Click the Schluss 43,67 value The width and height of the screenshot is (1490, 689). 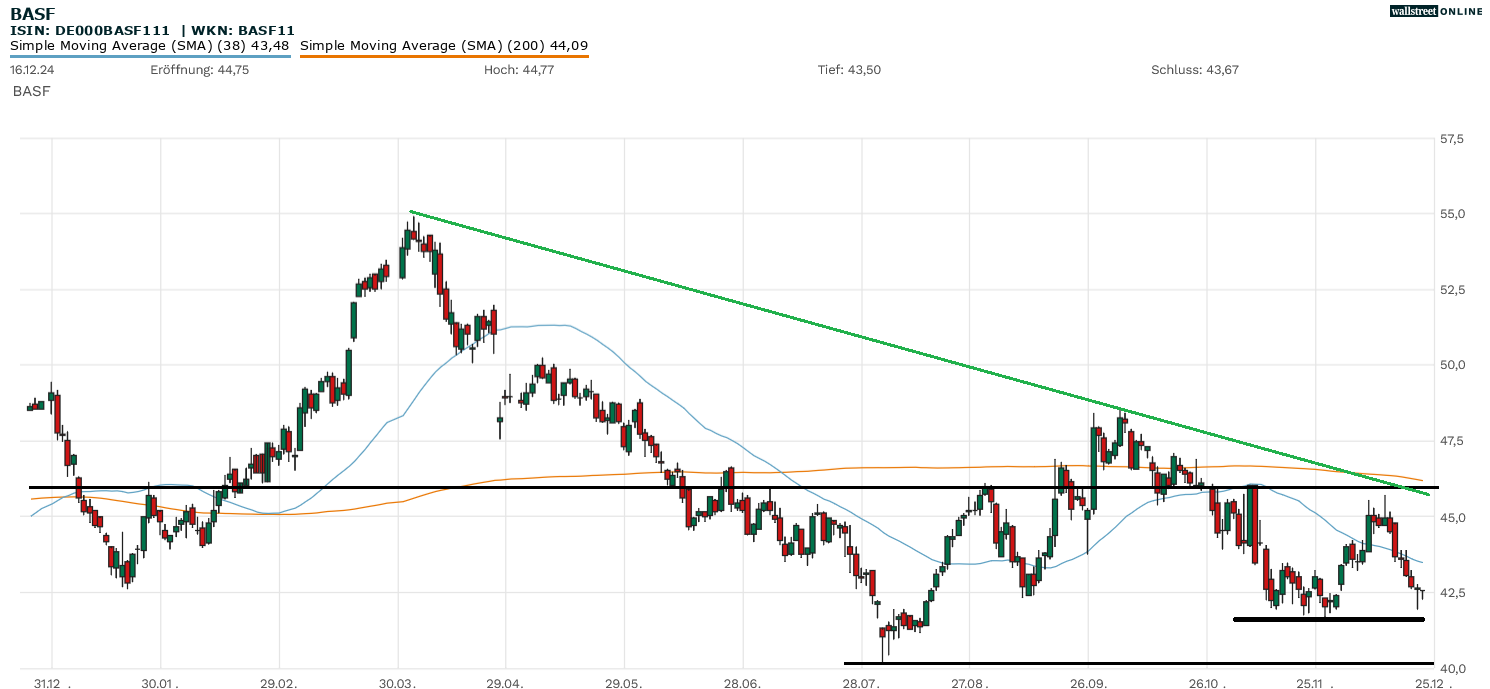[1194, 70]
